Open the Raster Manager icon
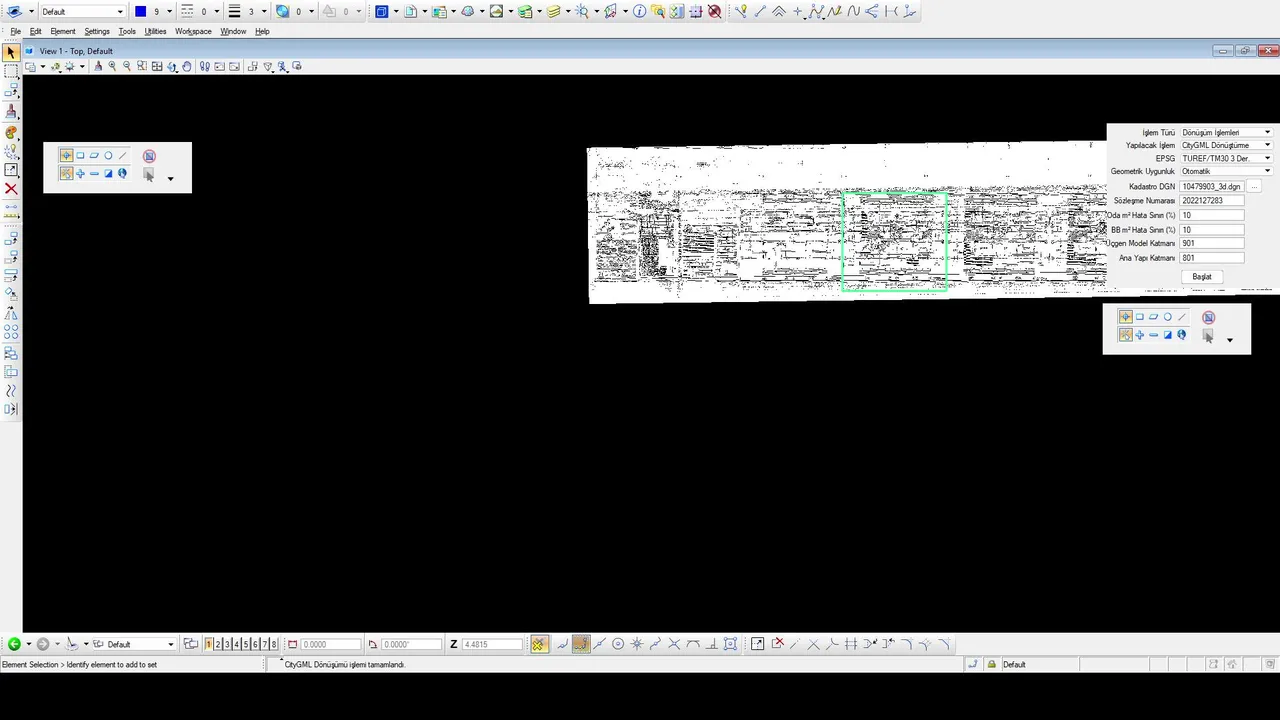The image size is (1280, 720). point(439,12)
